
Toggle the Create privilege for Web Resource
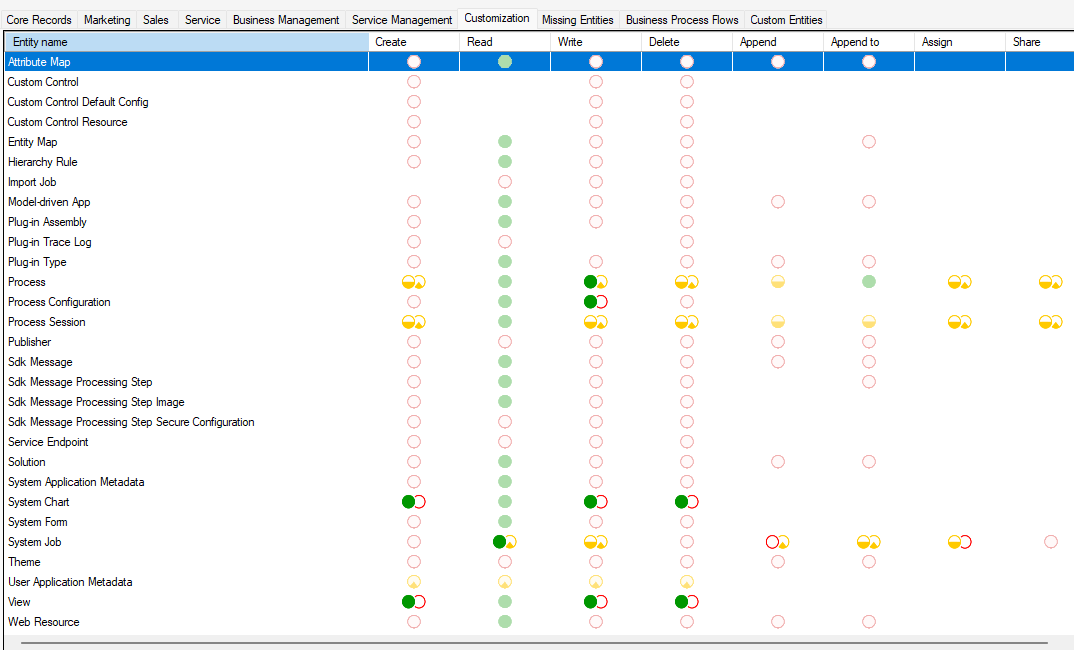[414, 622]
